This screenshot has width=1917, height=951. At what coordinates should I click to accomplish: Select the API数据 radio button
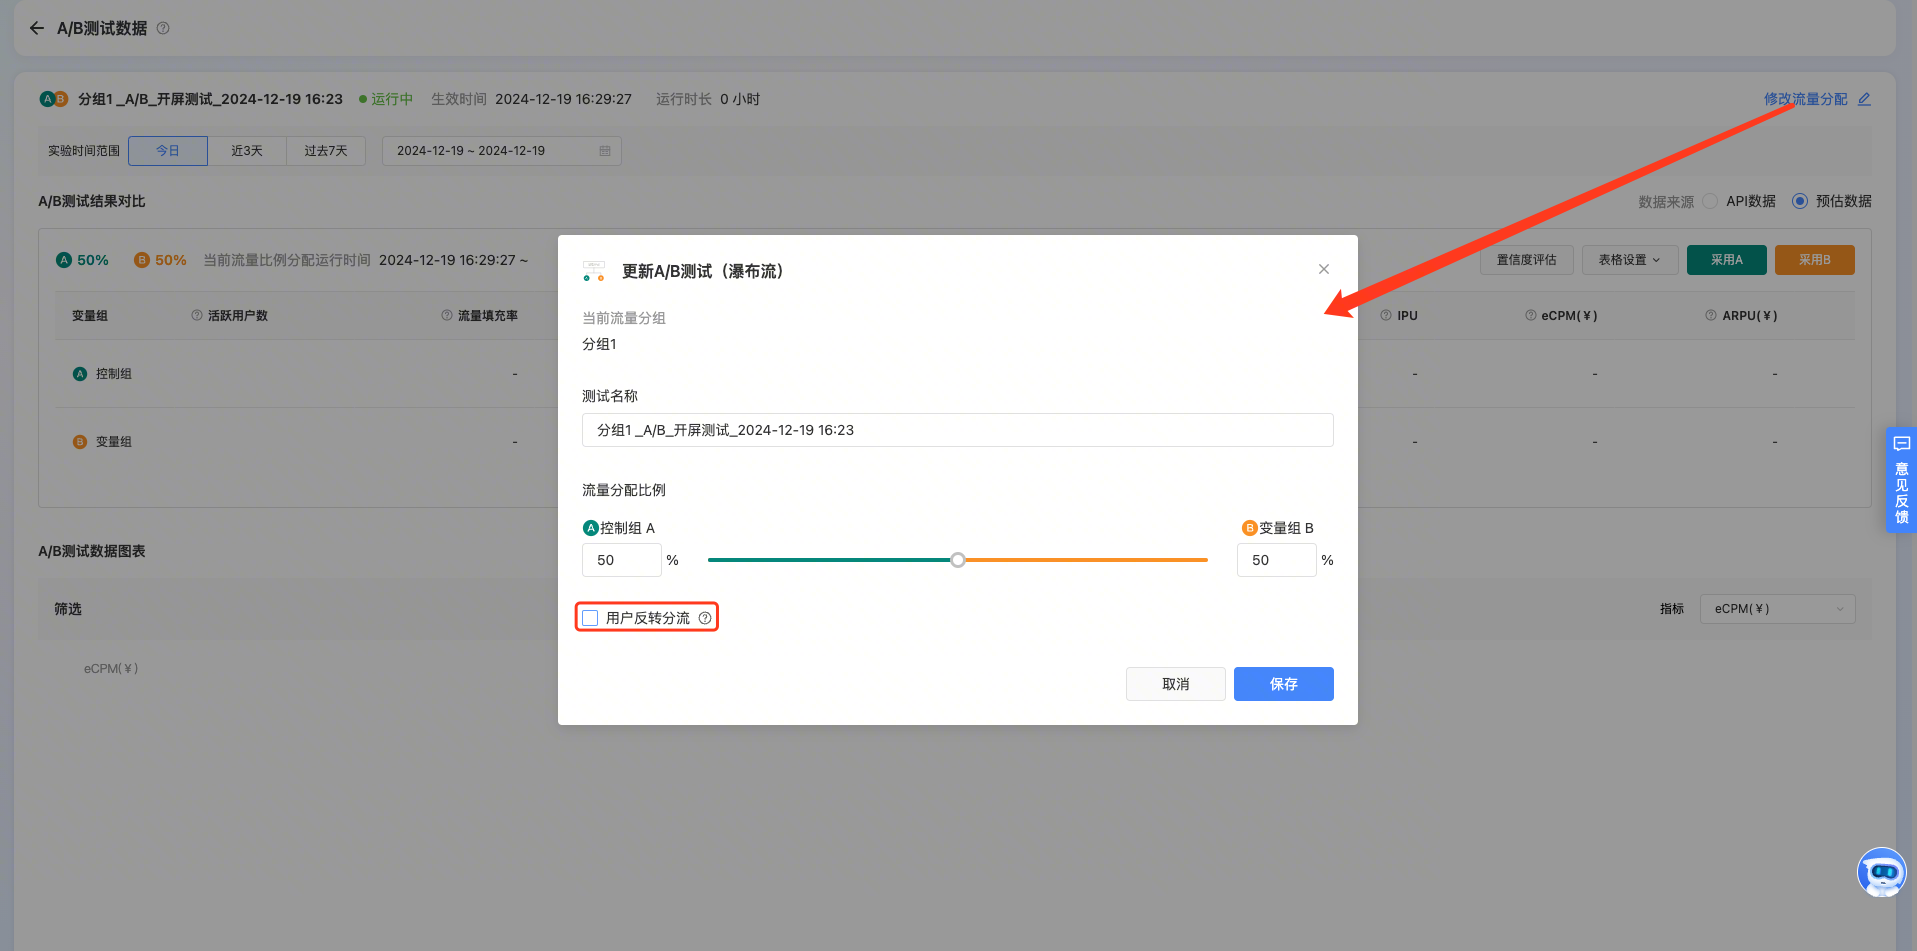(1710, 201)
